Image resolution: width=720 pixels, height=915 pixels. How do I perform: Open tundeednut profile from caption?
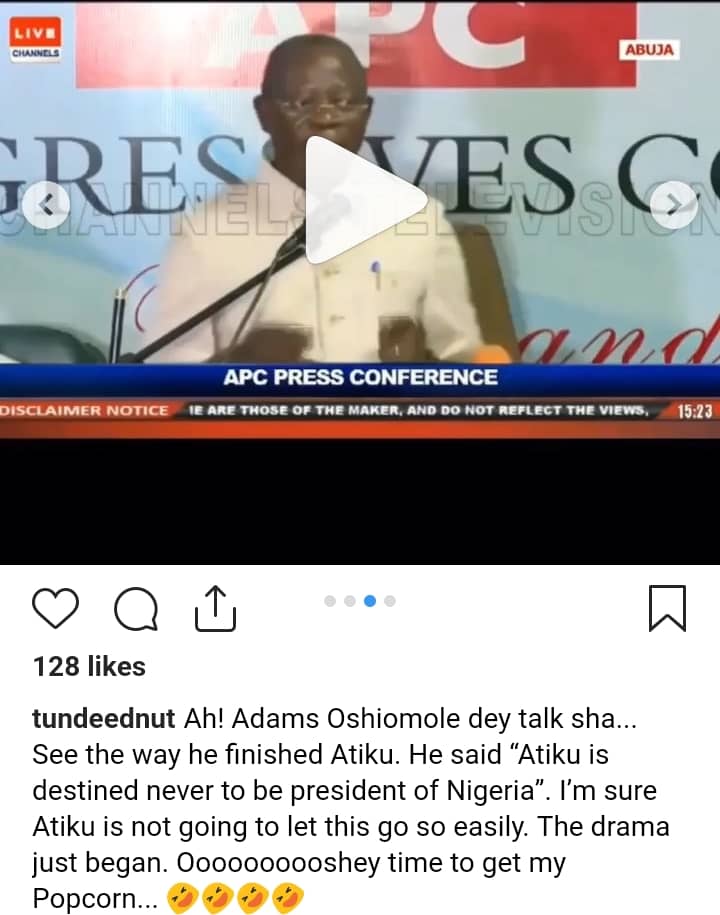pos(103,719)
